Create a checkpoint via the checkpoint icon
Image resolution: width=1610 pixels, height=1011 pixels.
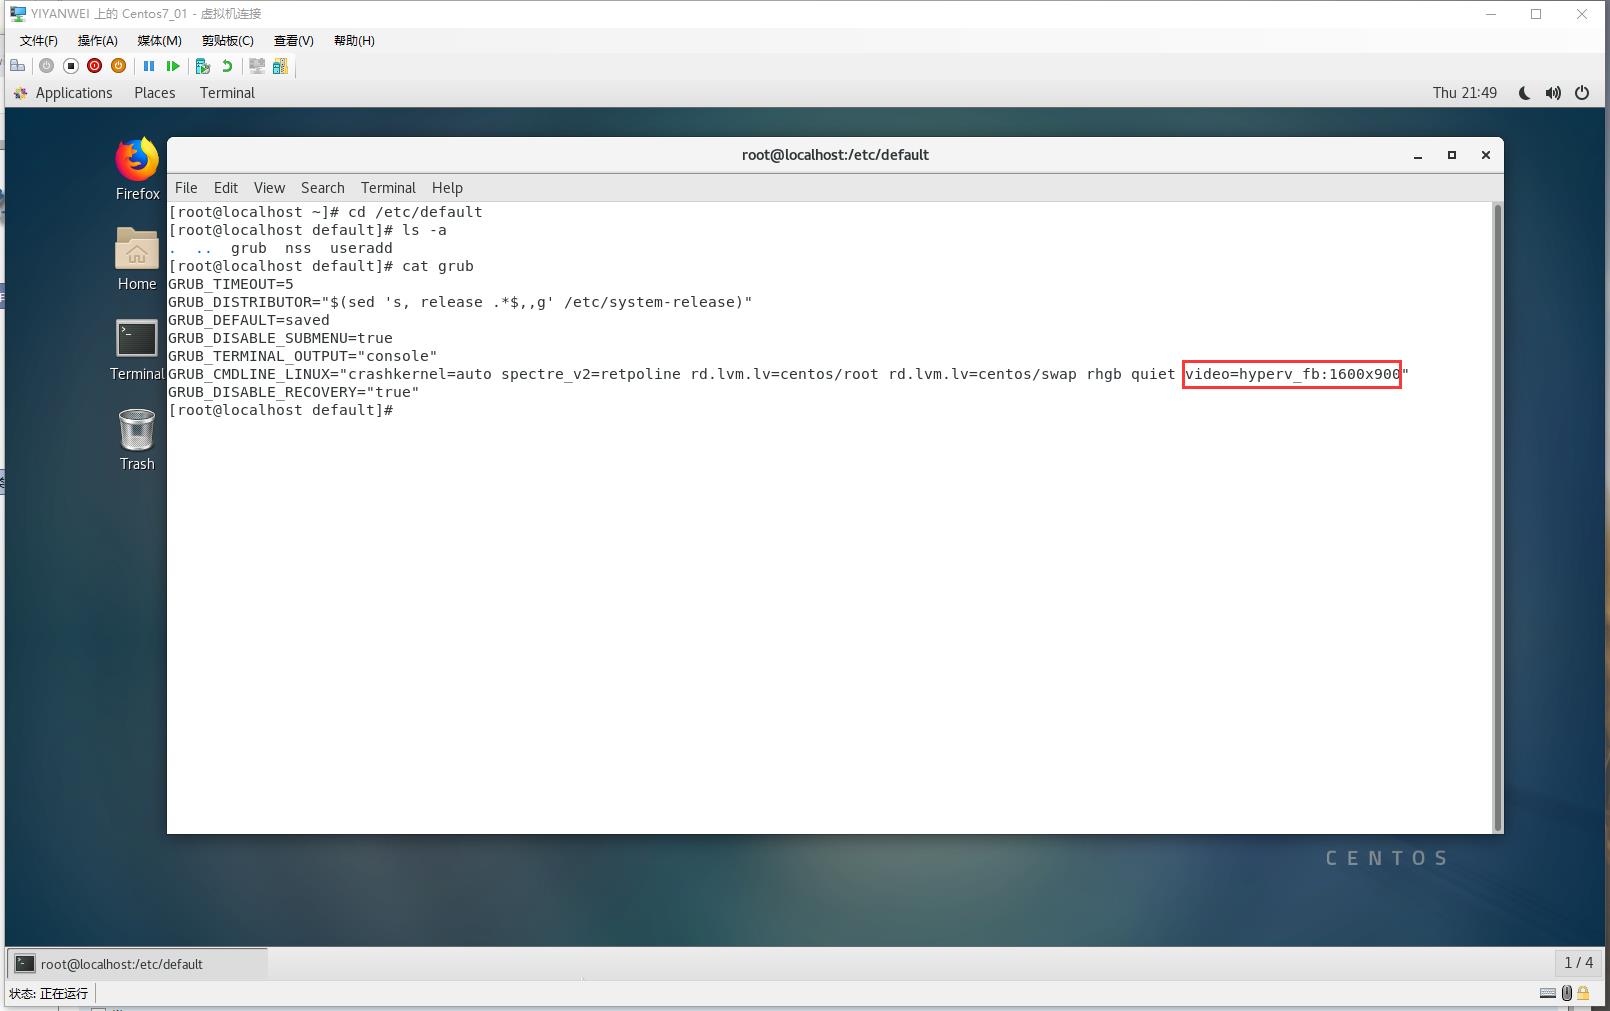point(203,66)
